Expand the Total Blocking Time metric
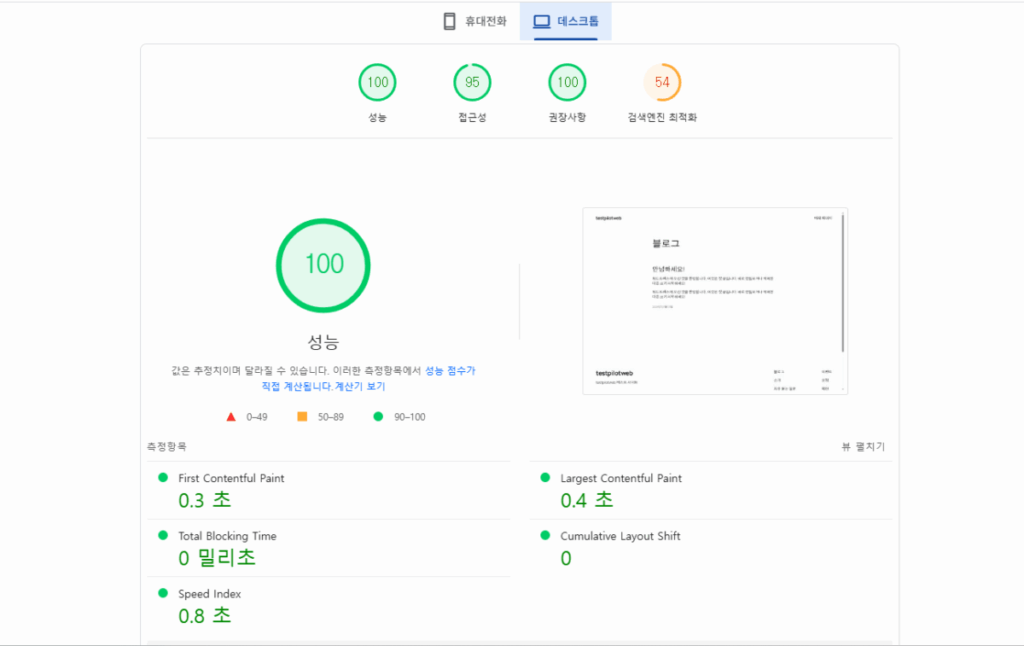This screenshot has height=646, width=1024. point(227,536)
